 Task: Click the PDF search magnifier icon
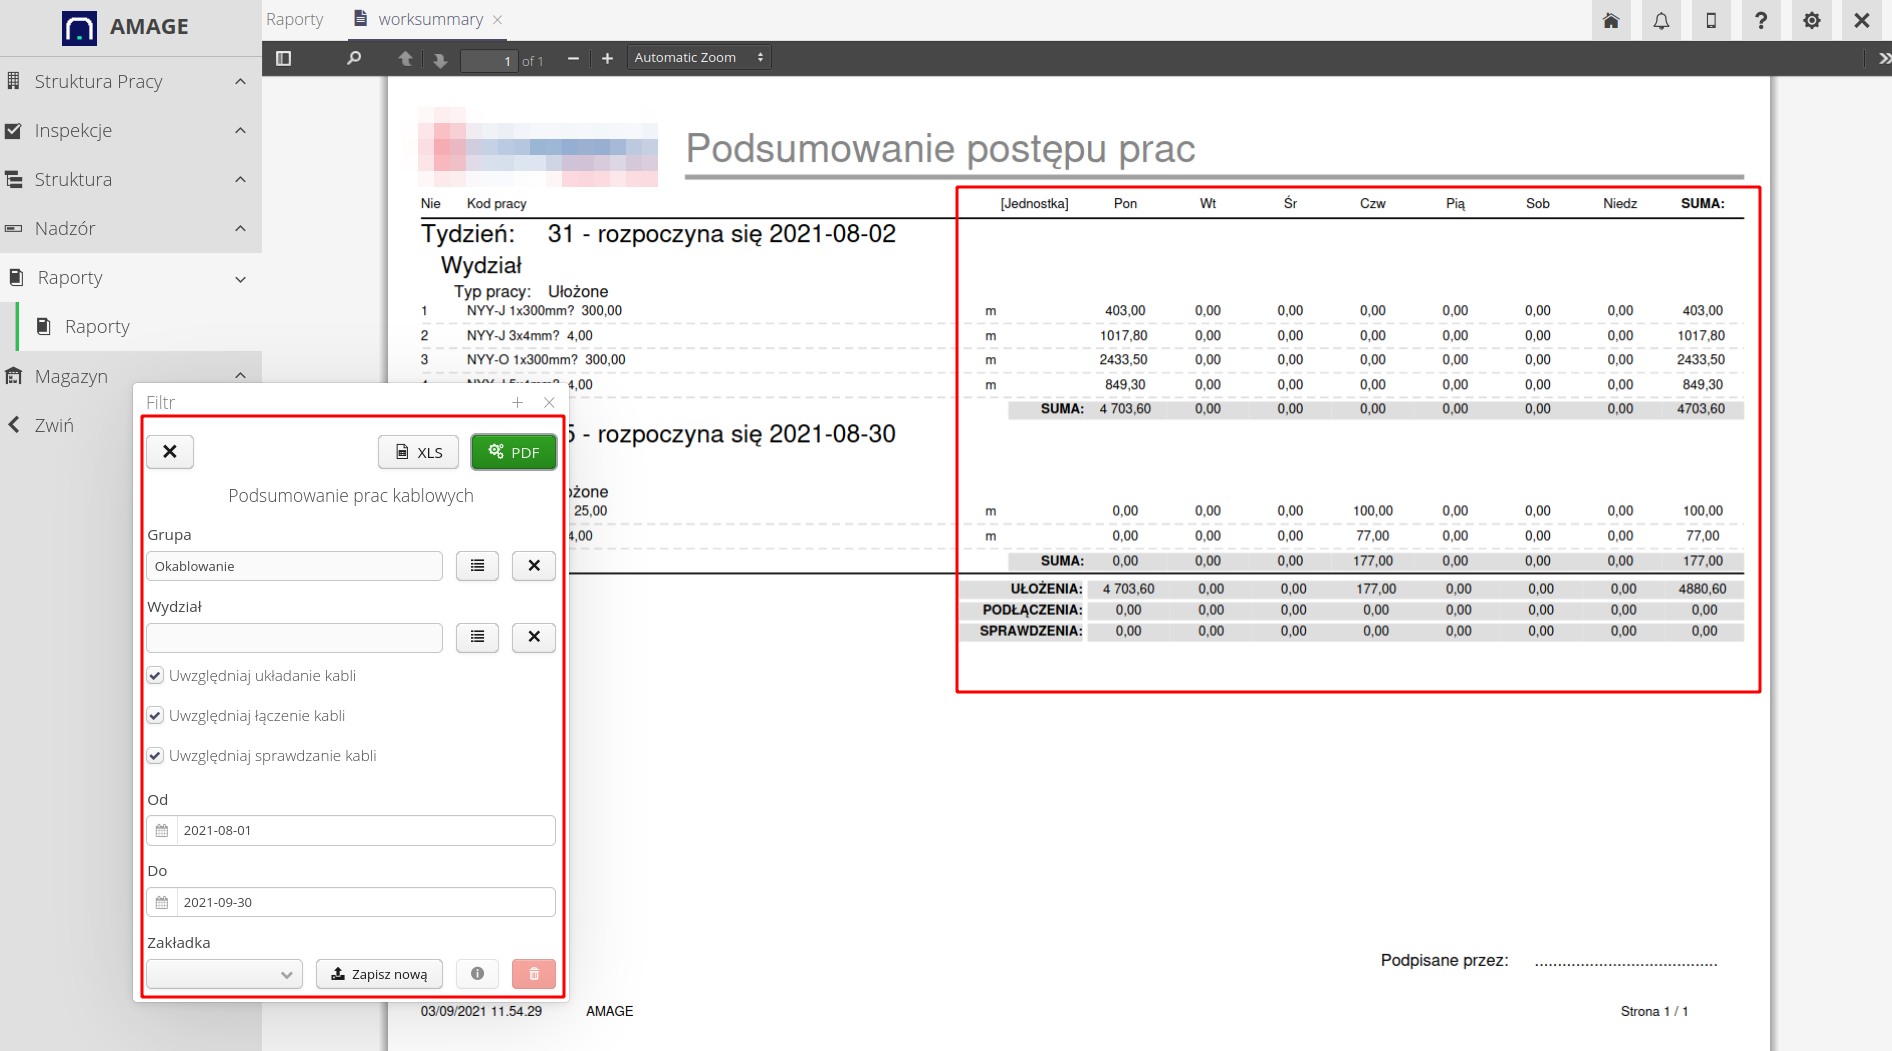click(354, 59)
